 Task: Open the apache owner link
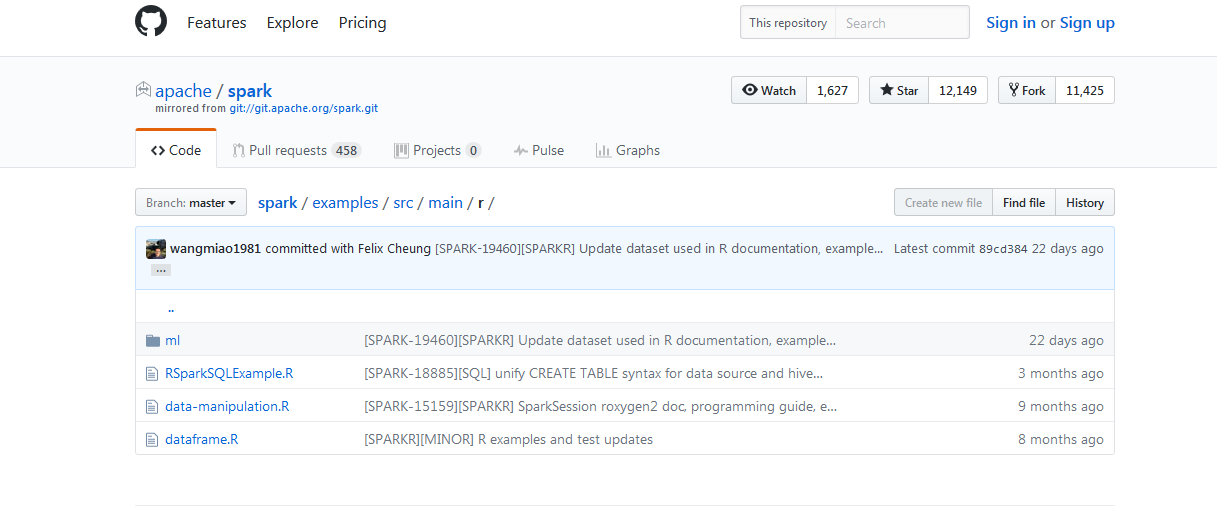tap(183, 90)
